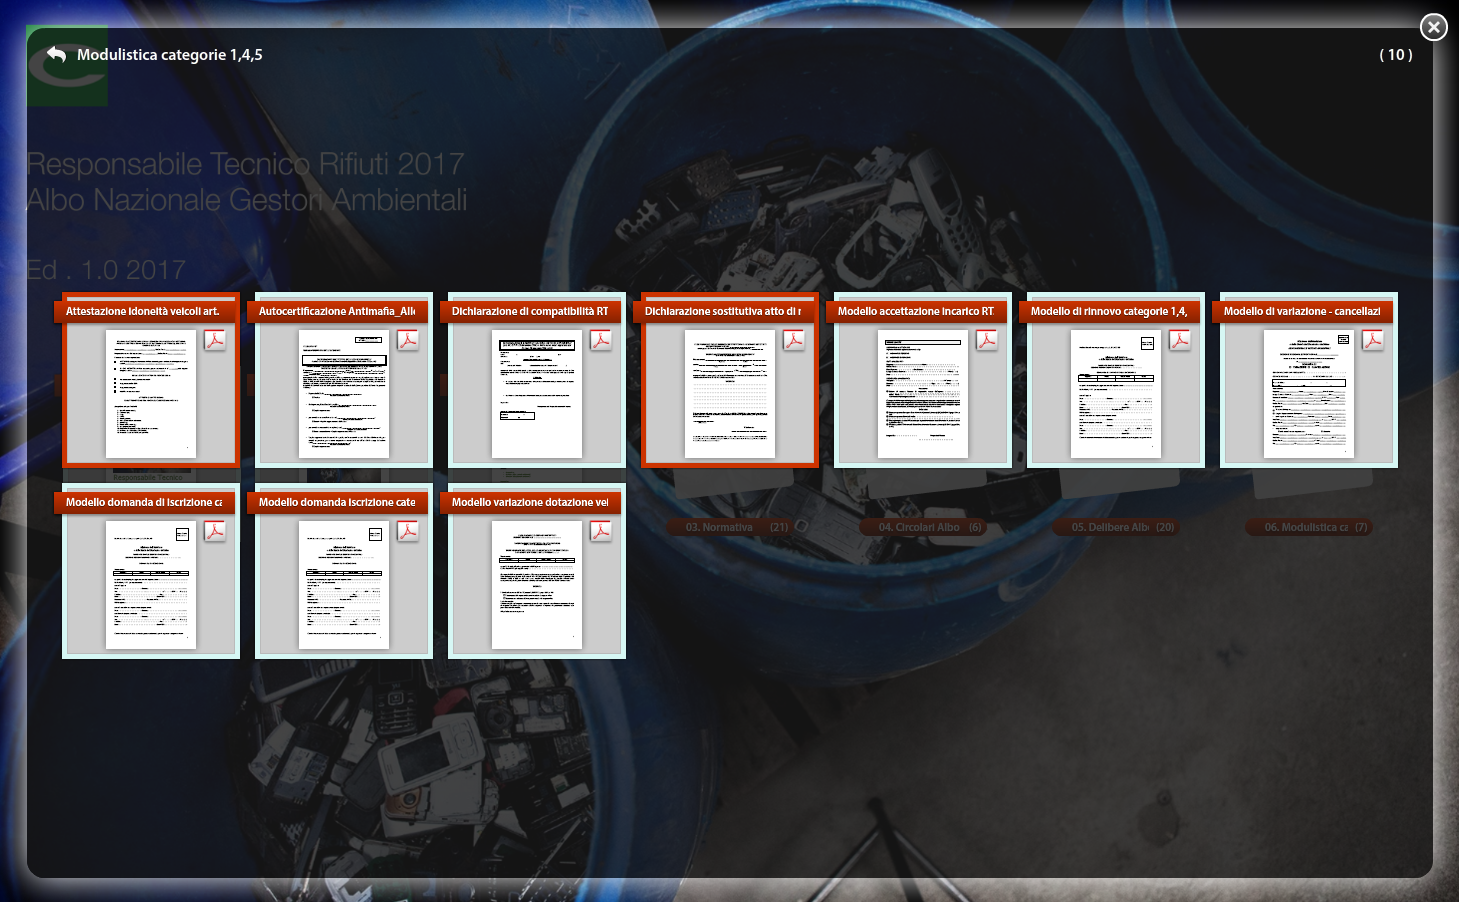Click PDF icon on Modello di variazione - cancellazione
This screenshot has width=1459, height=902.
click(x=1373, y=340)
